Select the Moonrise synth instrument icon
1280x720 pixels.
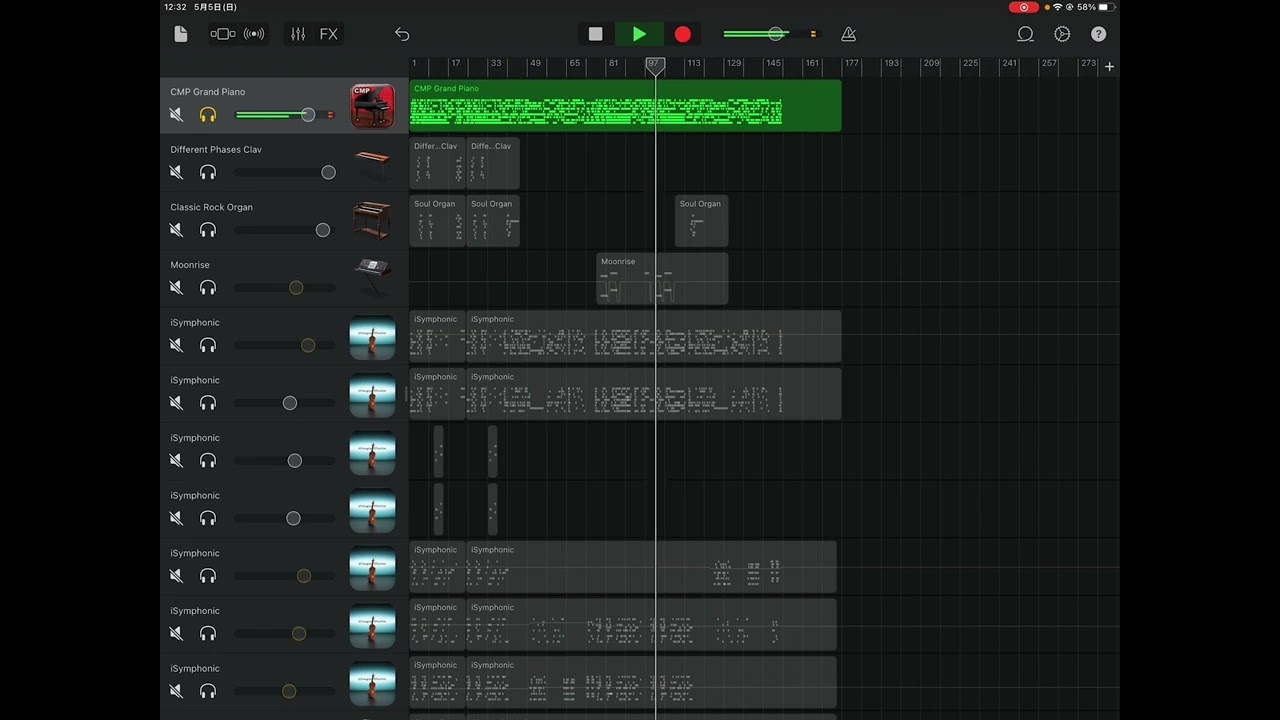click(372, 277)
